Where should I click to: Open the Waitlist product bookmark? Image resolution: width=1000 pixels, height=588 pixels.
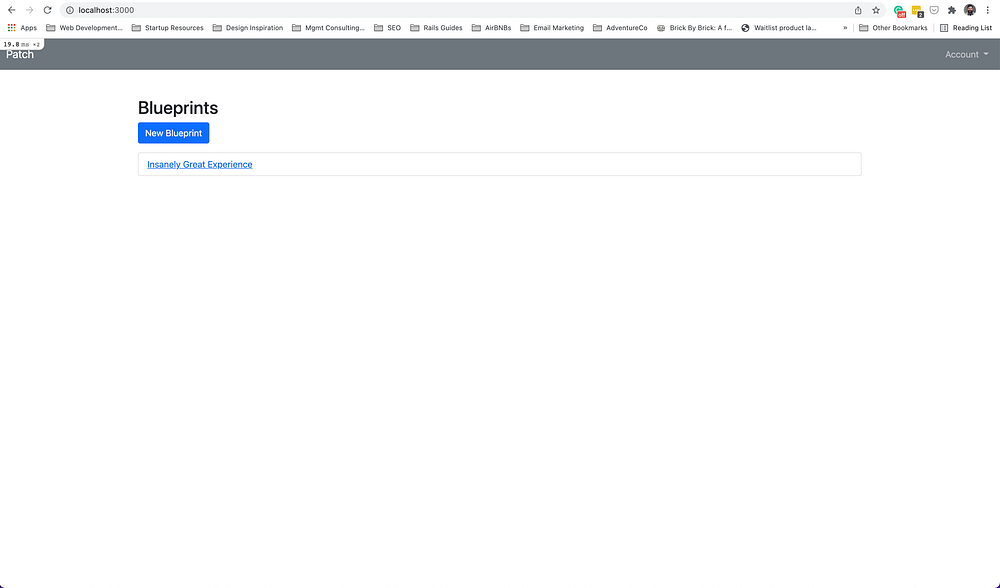(x=779, y=28)
